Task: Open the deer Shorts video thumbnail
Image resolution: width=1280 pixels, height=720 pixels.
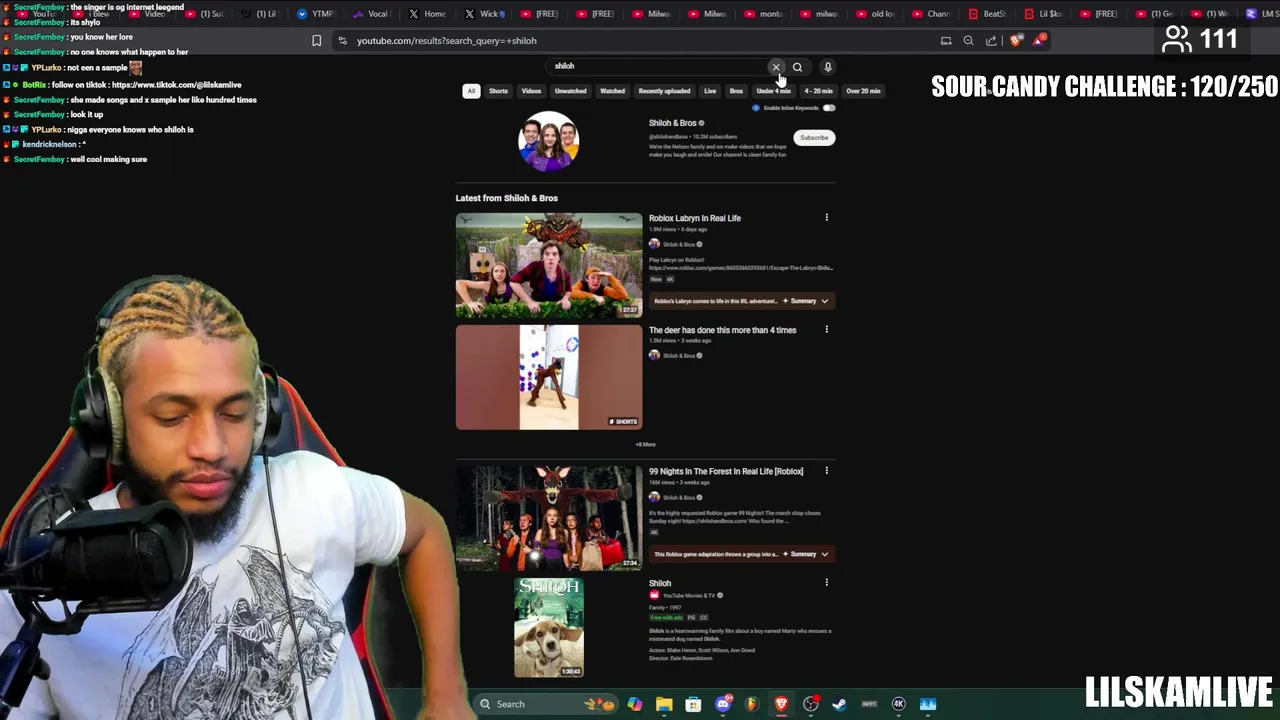Action: [549, 377]
